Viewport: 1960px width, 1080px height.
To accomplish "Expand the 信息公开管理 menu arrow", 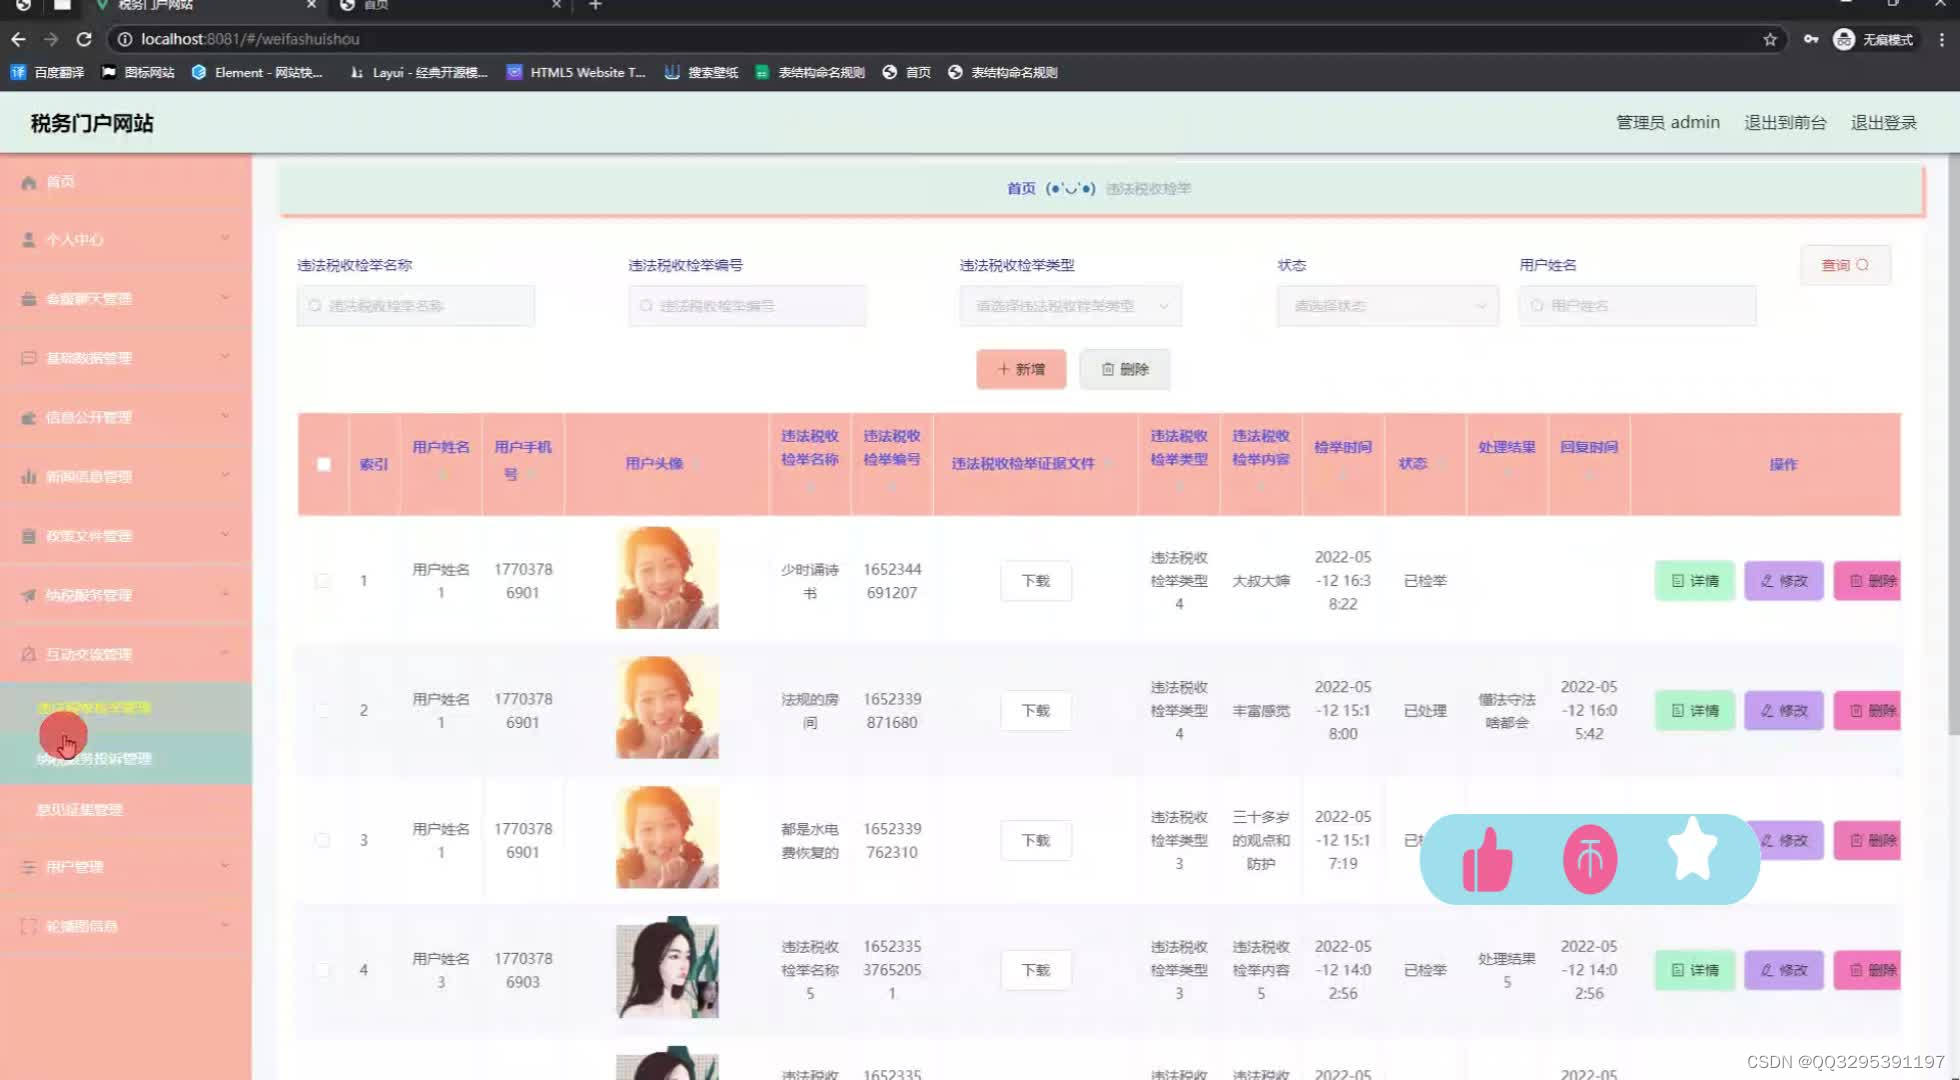I will pyautogui.click(x=225, y=415).
